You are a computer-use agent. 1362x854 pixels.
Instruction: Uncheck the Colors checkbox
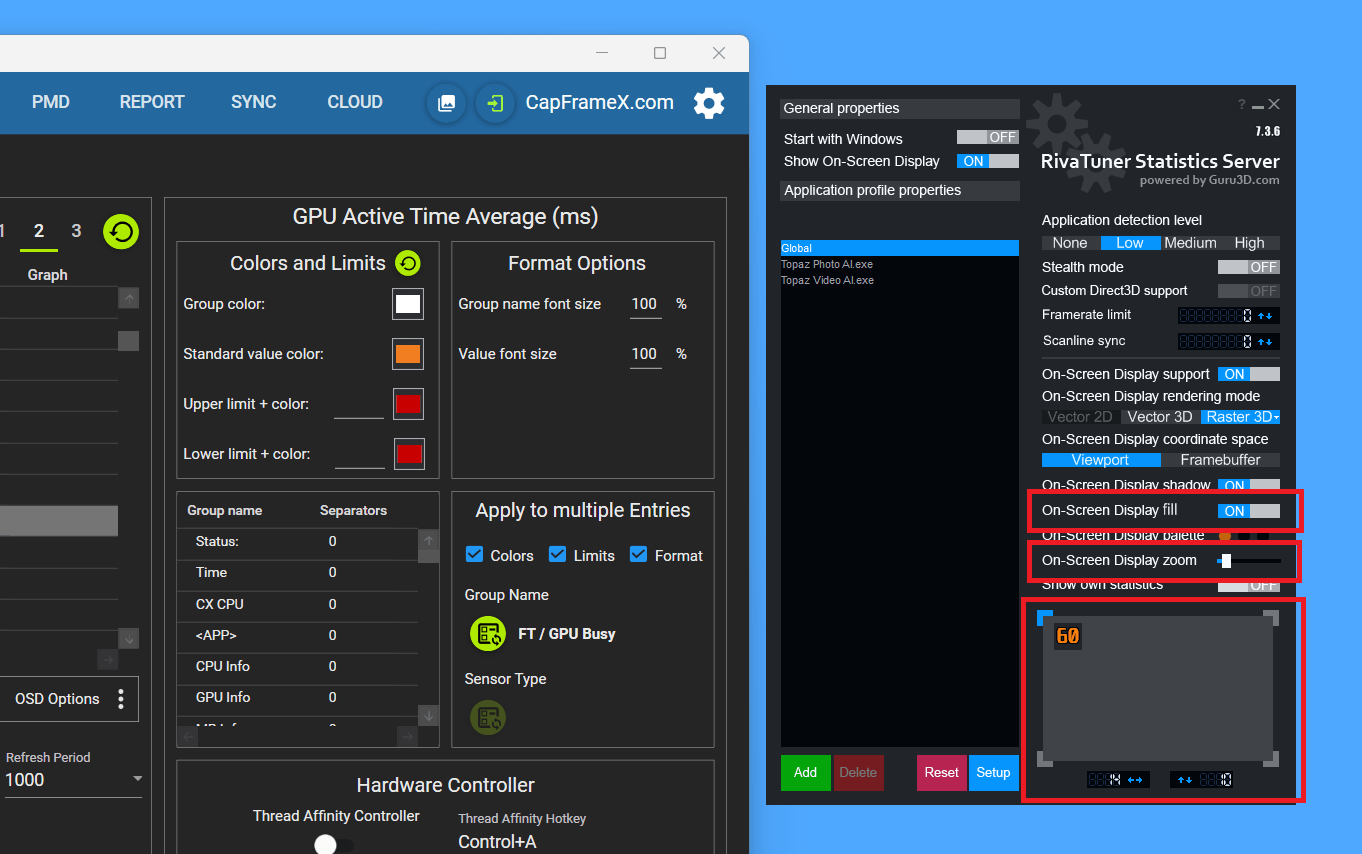475,555
